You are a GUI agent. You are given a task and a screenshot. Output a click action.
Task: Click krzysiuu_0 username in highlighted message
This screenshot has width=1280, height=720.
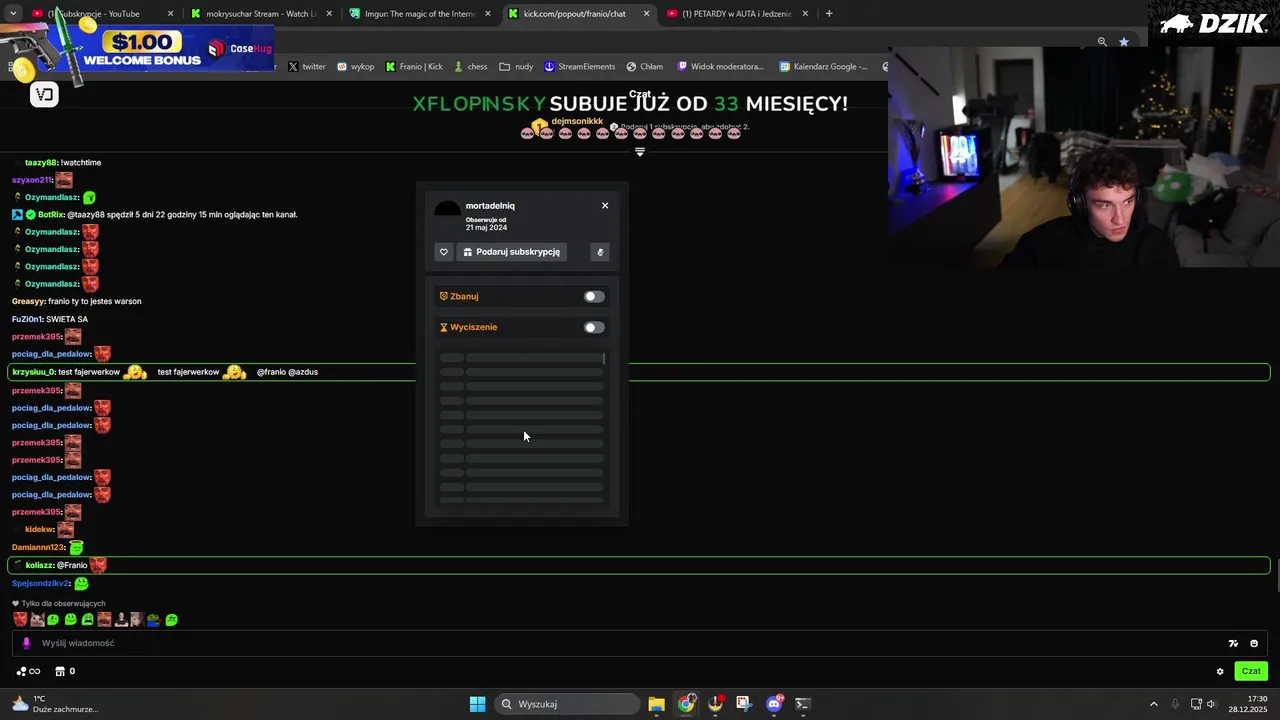[34, 372]
